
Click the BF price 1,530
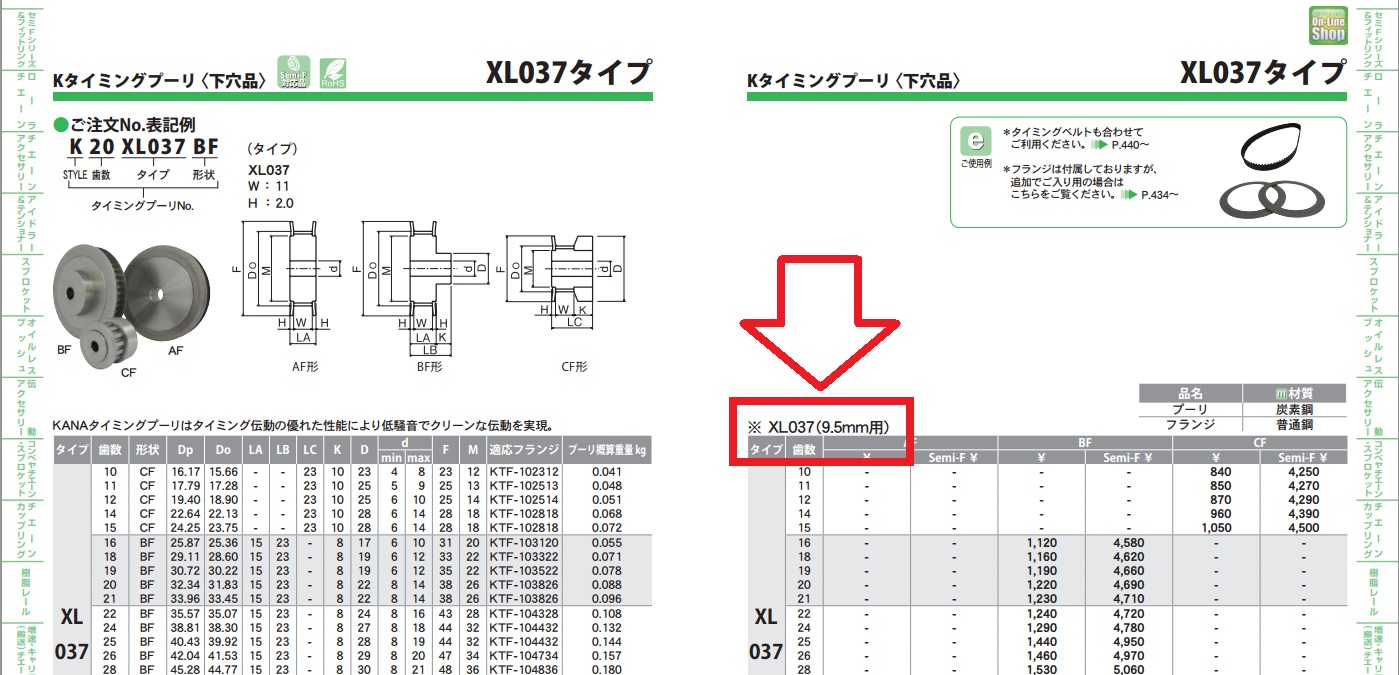click(1041, 669)
